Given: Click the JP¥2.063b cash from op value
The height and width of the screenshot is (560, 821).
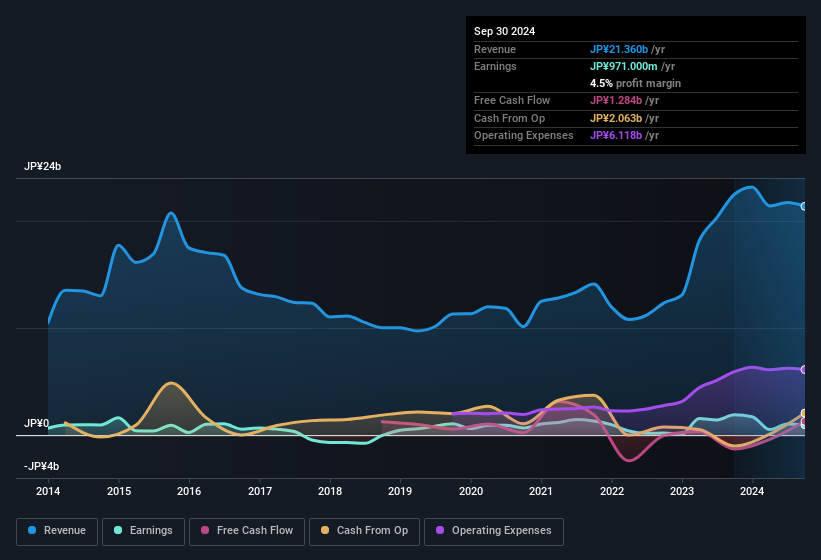Looking at the screenshot, I should [x=616, y=118].
